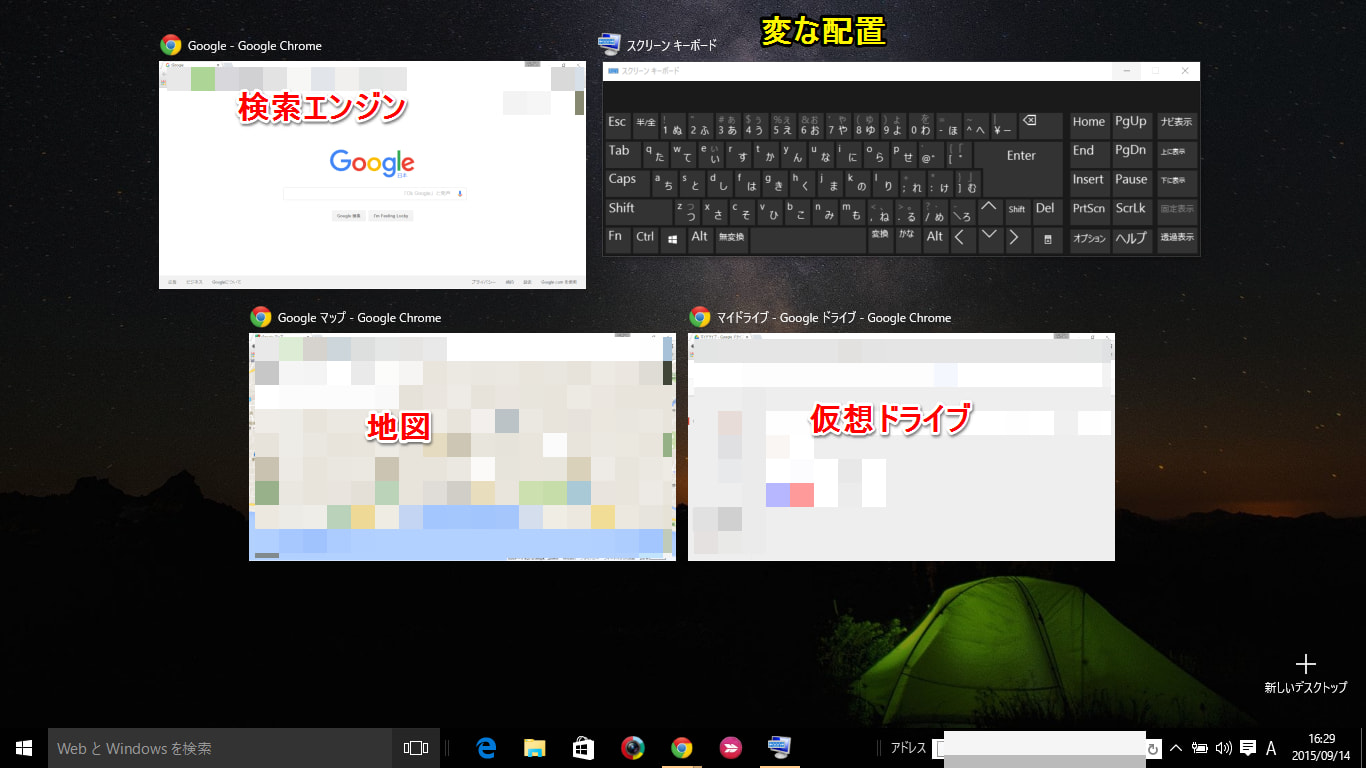This screenshot has height=768, width=1366.
Task: Switch to the スクリーン キーボード window thumbnail
Action: [x=900, y=158]
